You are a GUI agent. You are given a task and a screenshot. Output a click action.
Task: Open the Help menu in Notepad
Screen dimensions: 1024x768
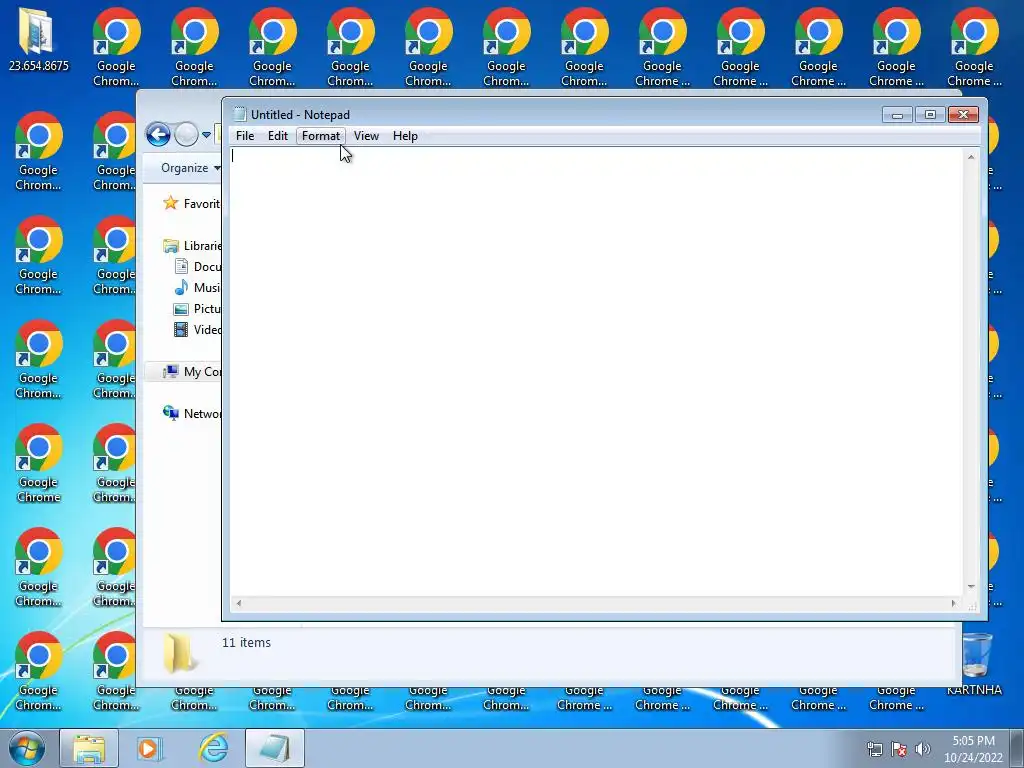[405, 136]
